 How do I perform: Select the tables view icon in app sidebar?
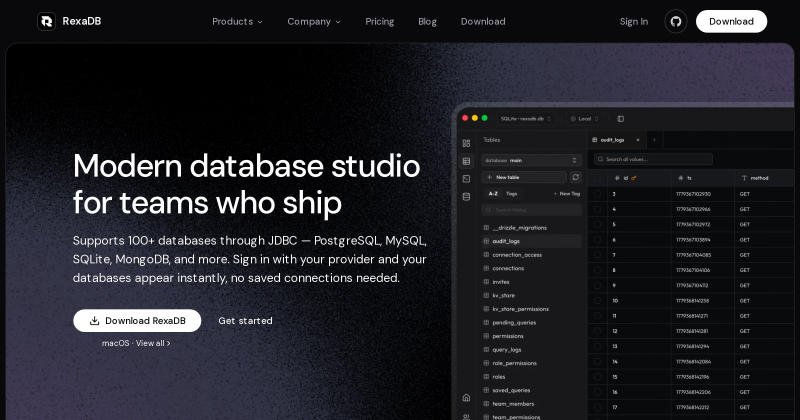click(x=466, y=161)
